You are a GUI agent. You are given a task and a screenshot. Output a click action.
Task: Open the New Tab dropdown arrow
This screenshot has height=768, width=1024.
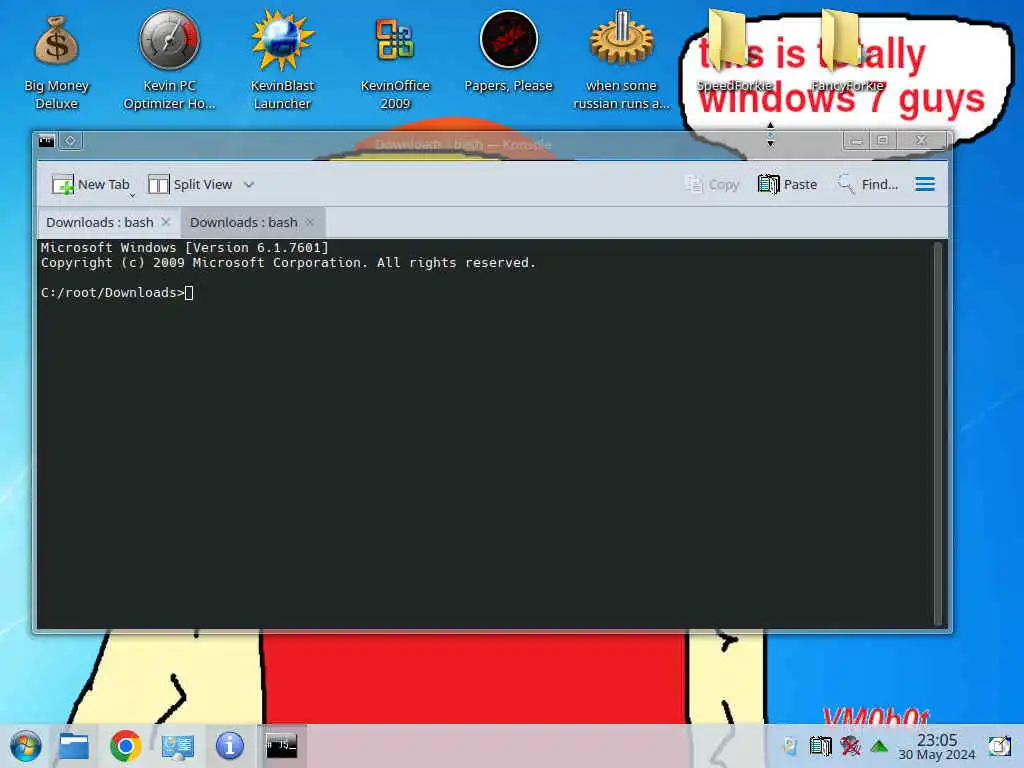pos(133,195)
